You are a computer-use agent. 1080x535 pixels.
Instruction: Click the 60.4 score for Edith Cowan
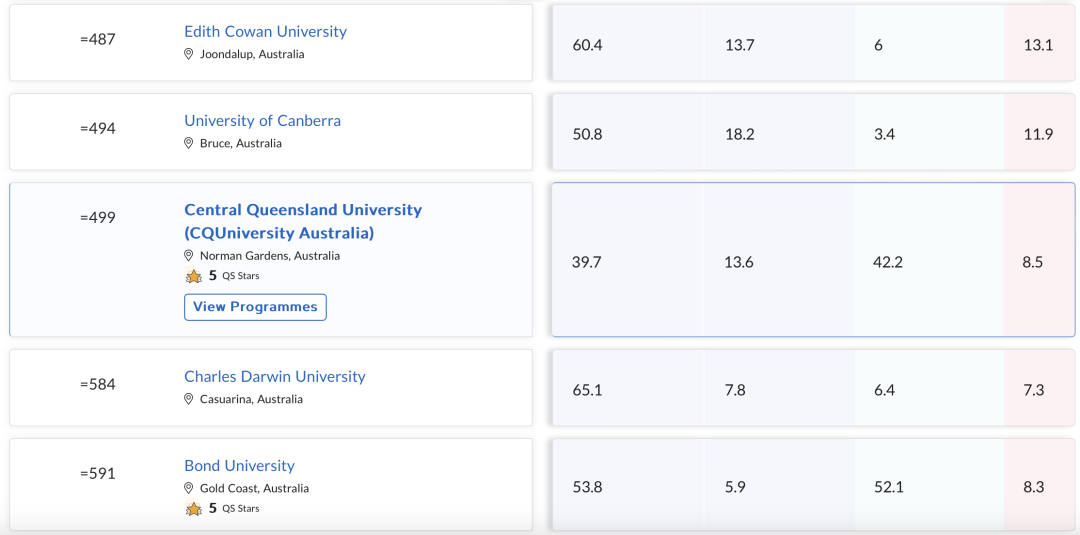[588, 45]
